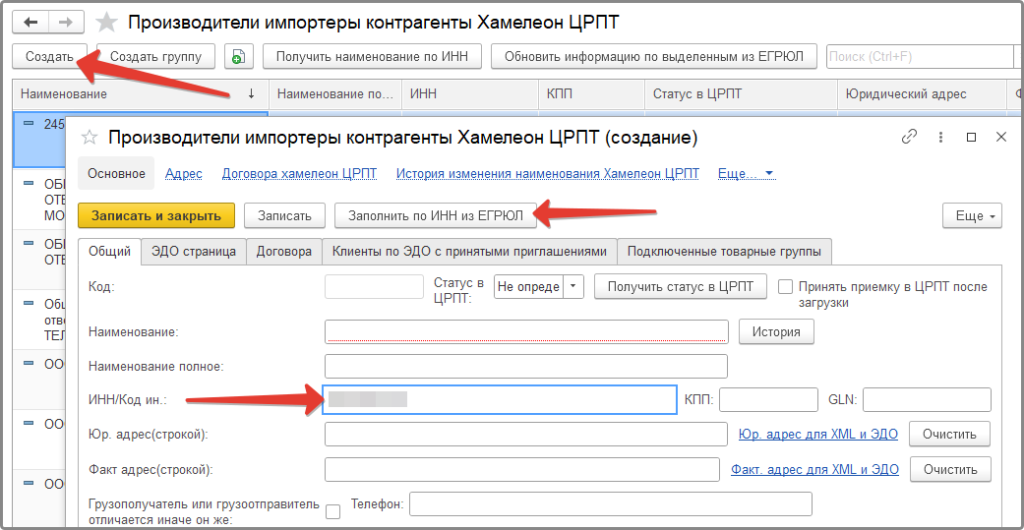
Task: Click Очистить next to Юр. адрес
Action: [950, 434]
